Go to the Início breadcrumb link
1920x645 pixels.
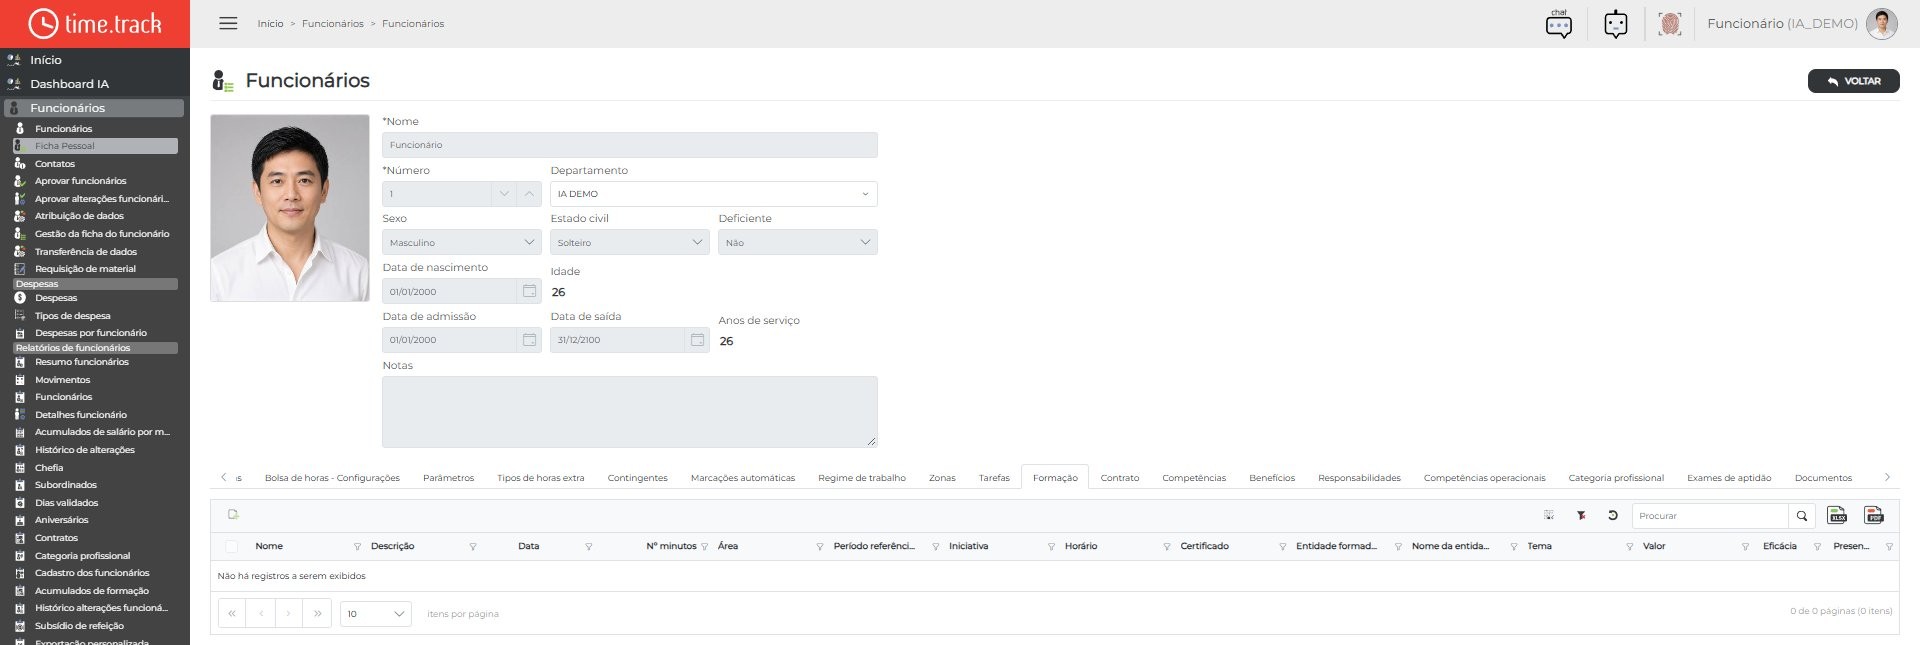[270, 23]
